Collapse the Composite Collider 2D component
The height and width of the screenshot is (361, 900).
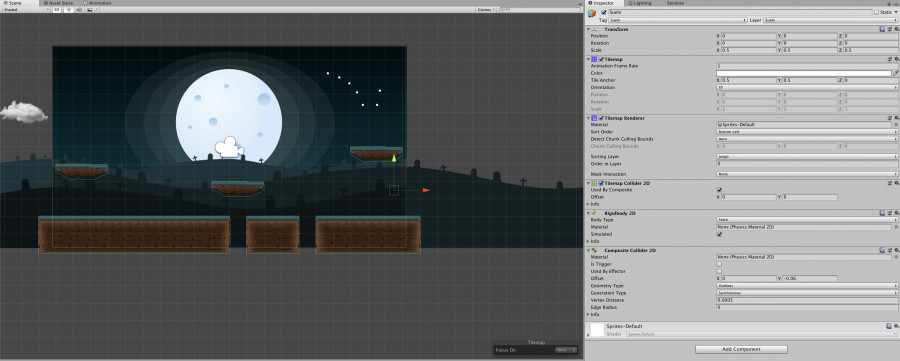pos(588,250)
